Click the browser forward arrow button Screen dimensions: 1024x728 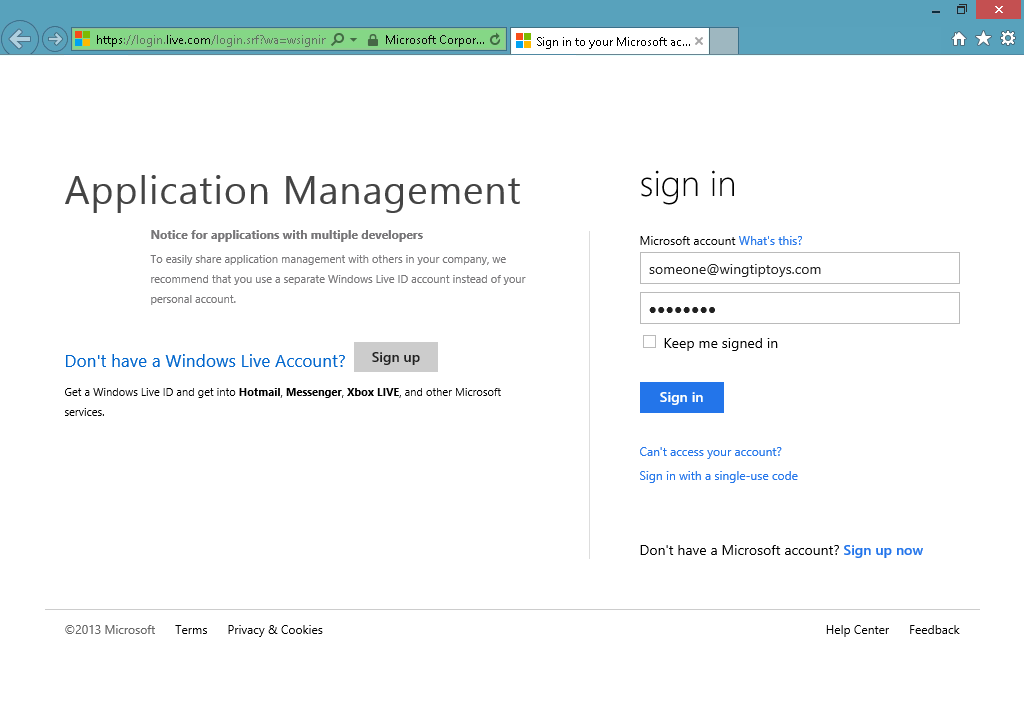click(55, 39)
